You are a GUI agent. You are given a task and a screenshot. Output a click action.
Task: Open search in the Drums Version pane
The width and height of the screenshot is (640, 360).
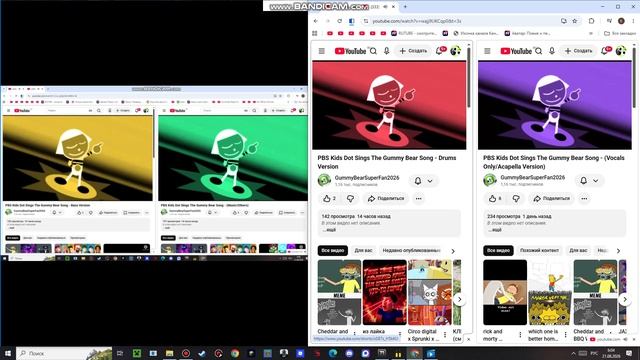pyautogui.click(x=373, y=51)
